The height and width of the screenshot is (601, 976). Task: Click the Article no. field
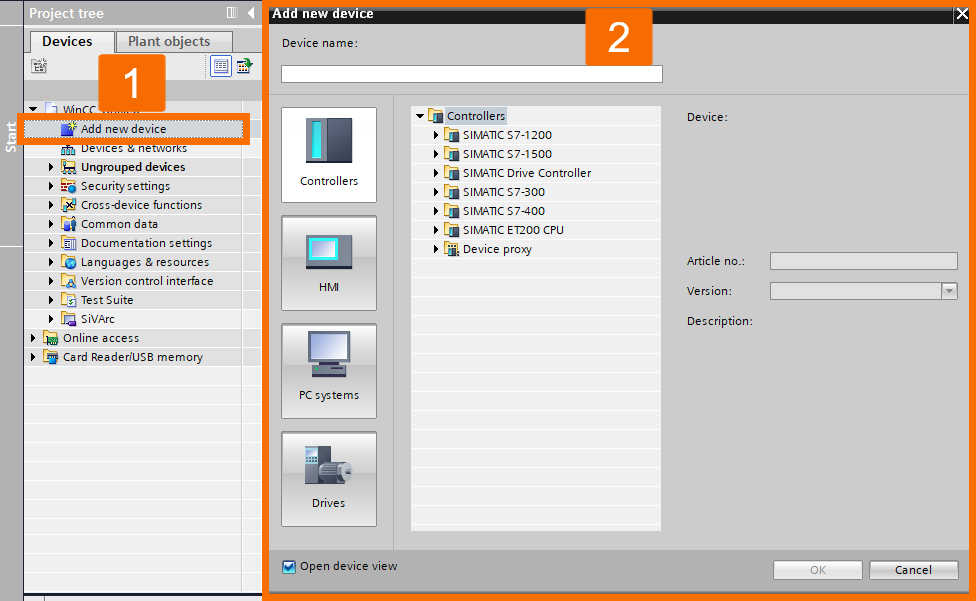[863, 261]
